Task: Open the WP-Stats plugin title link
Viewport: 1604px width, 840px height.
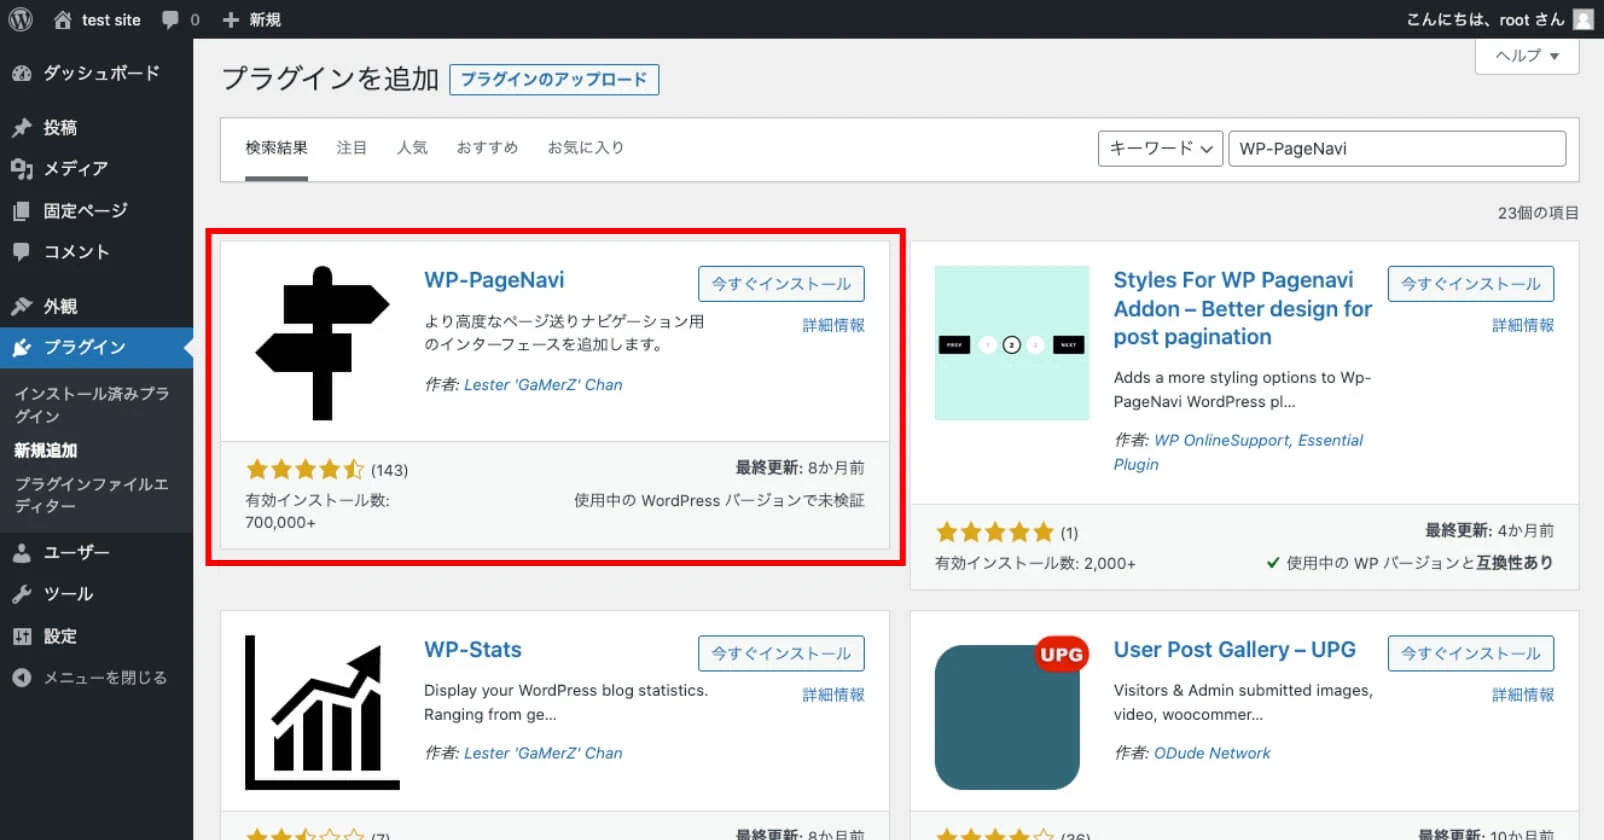Action: (x=473, y=650)
